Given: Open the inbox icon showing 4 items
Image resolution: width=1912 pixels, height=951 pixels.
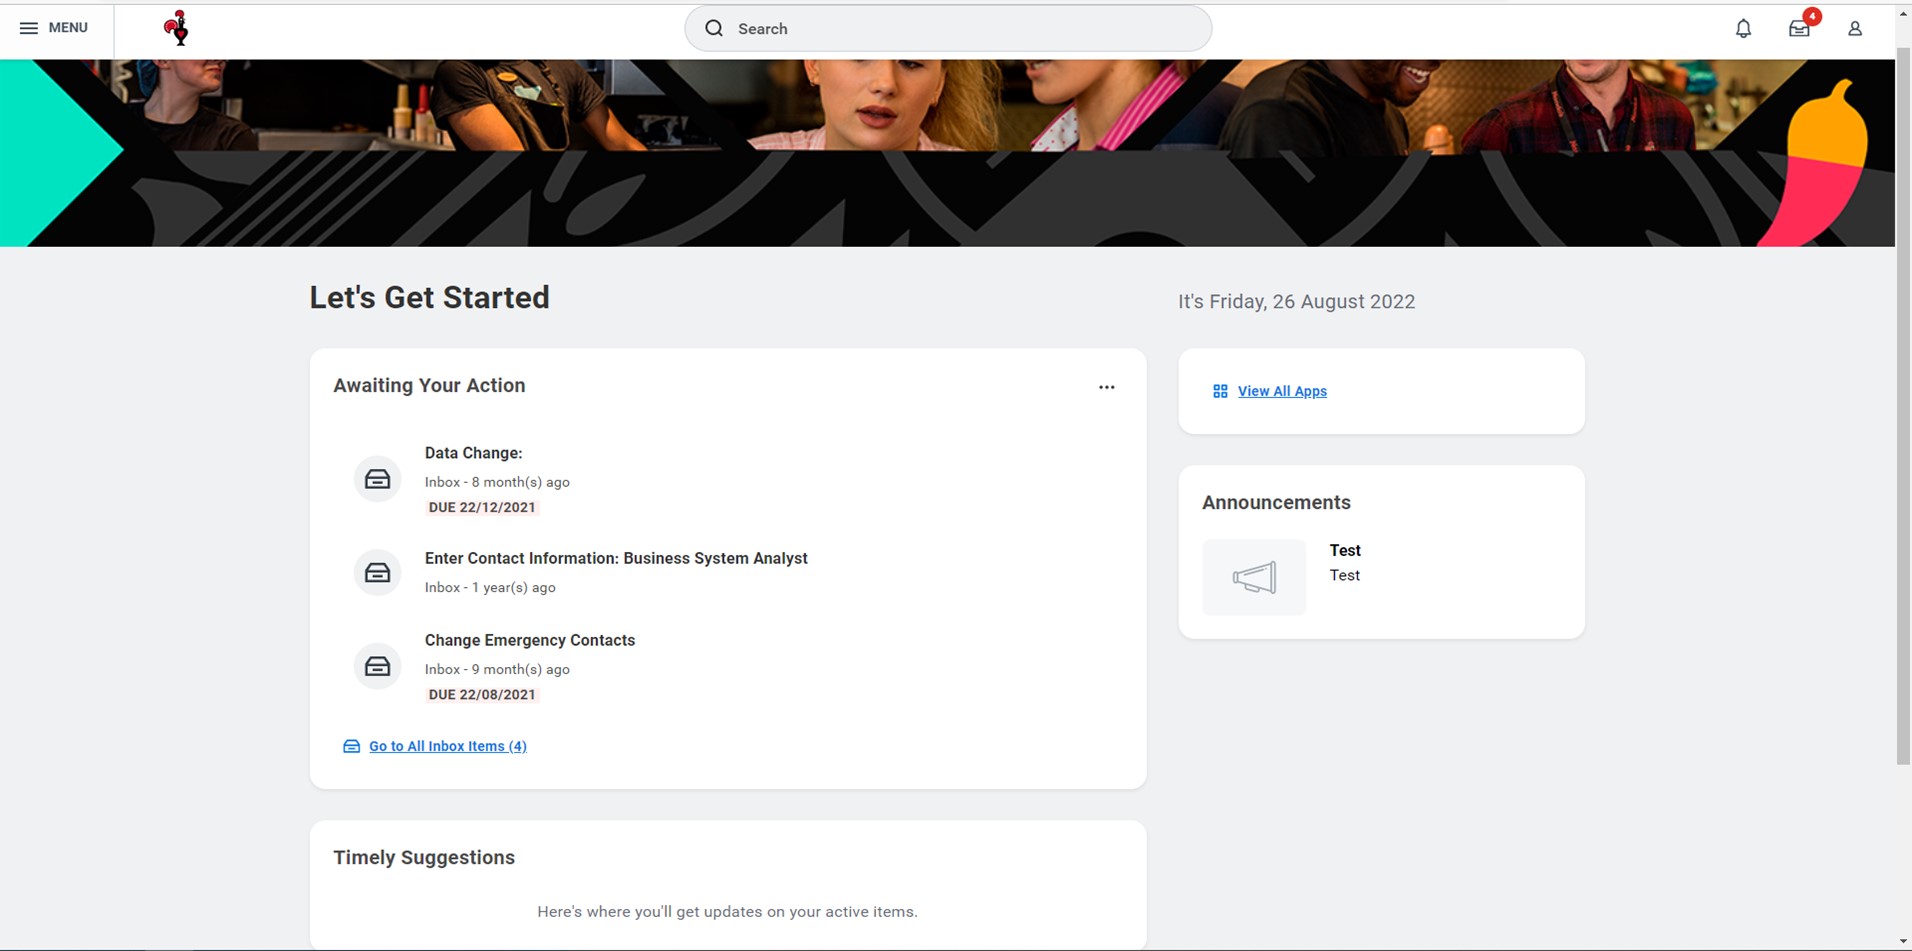Looking at the screenshot, I should tap(1799, 29).
